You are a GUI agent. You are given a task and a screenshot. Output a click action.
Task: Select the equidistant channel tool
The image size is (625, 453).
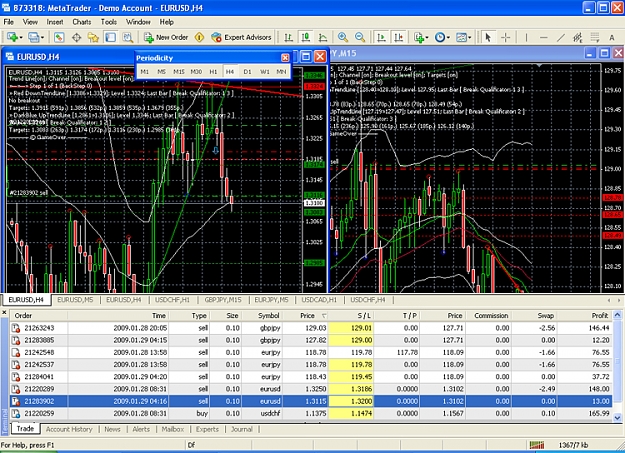click(578, 37)
